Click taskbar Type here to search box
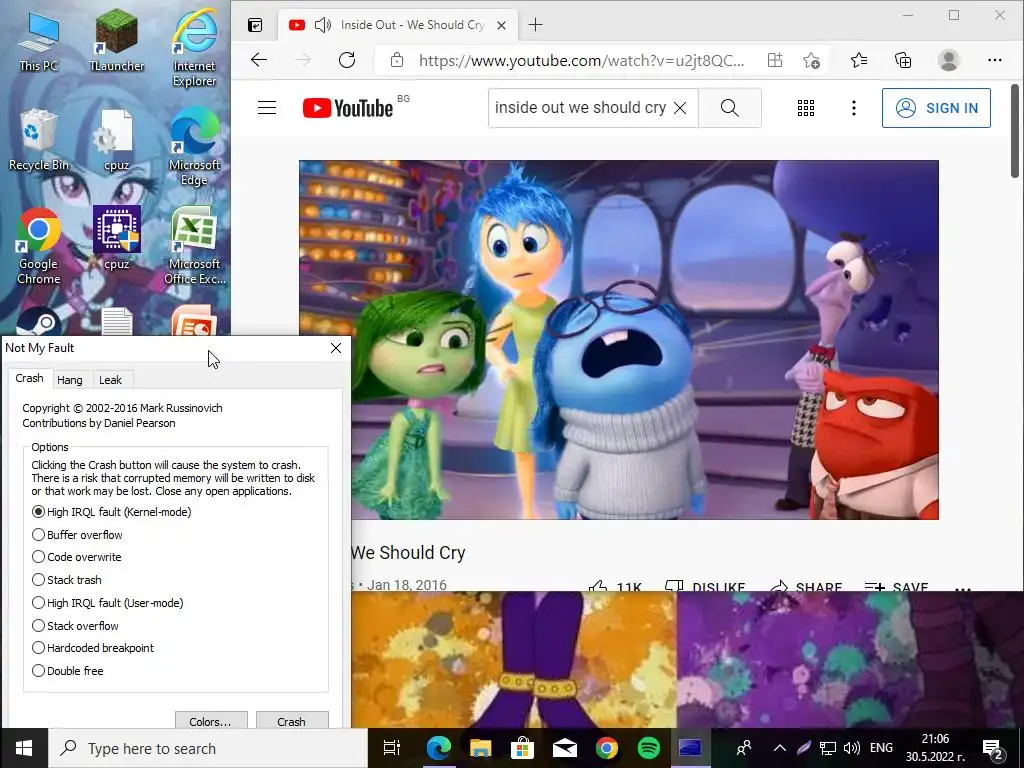1024x768 pixels. 208,748
